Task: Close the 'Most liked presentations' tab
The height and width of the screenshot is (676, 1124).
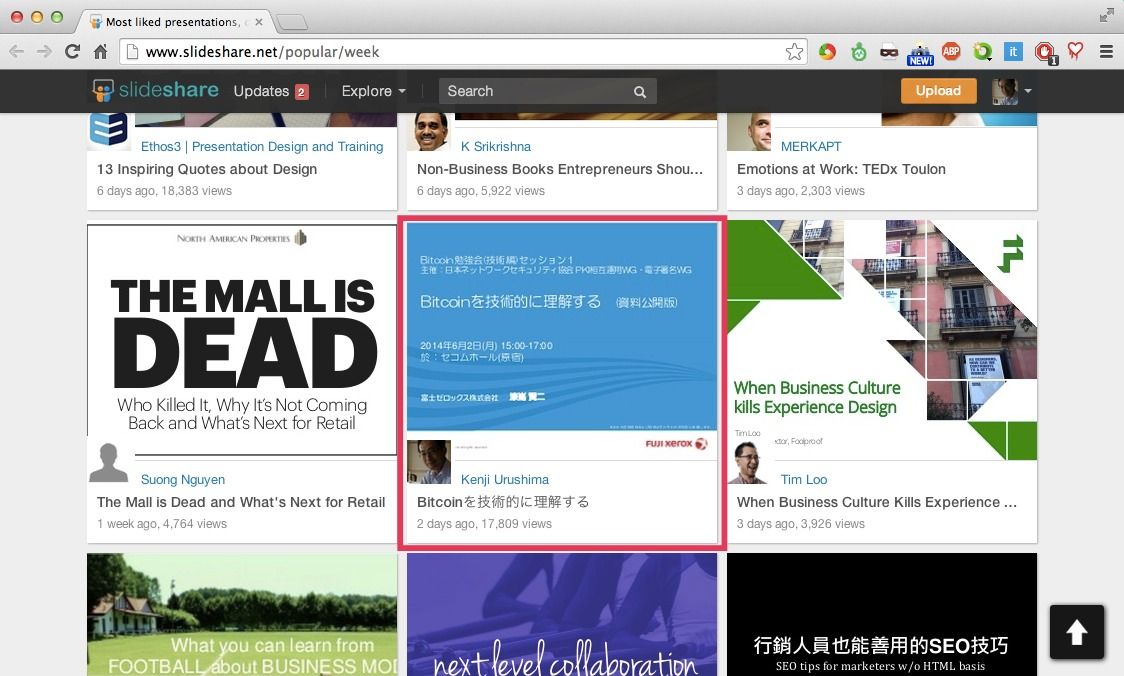Action: pos(259,22)
